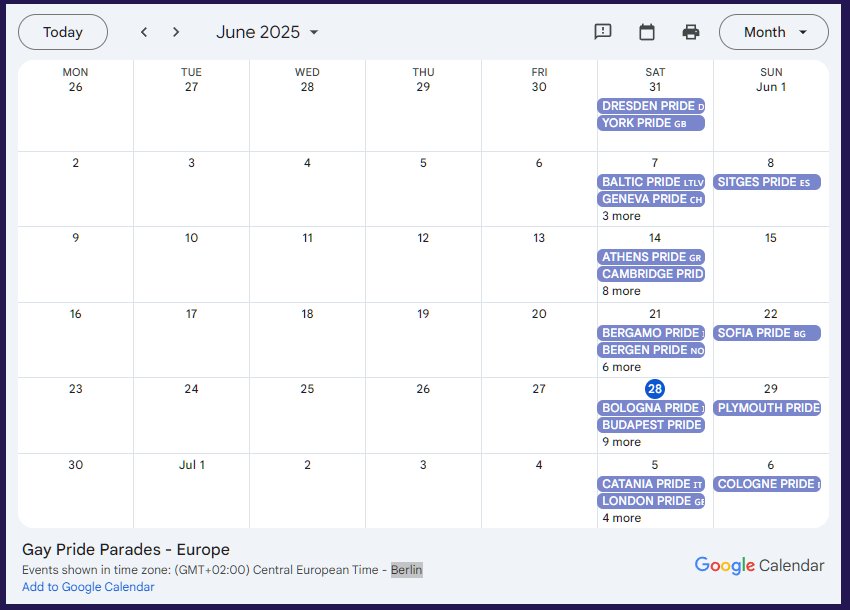Go to previous month arrow

[144, 33]
